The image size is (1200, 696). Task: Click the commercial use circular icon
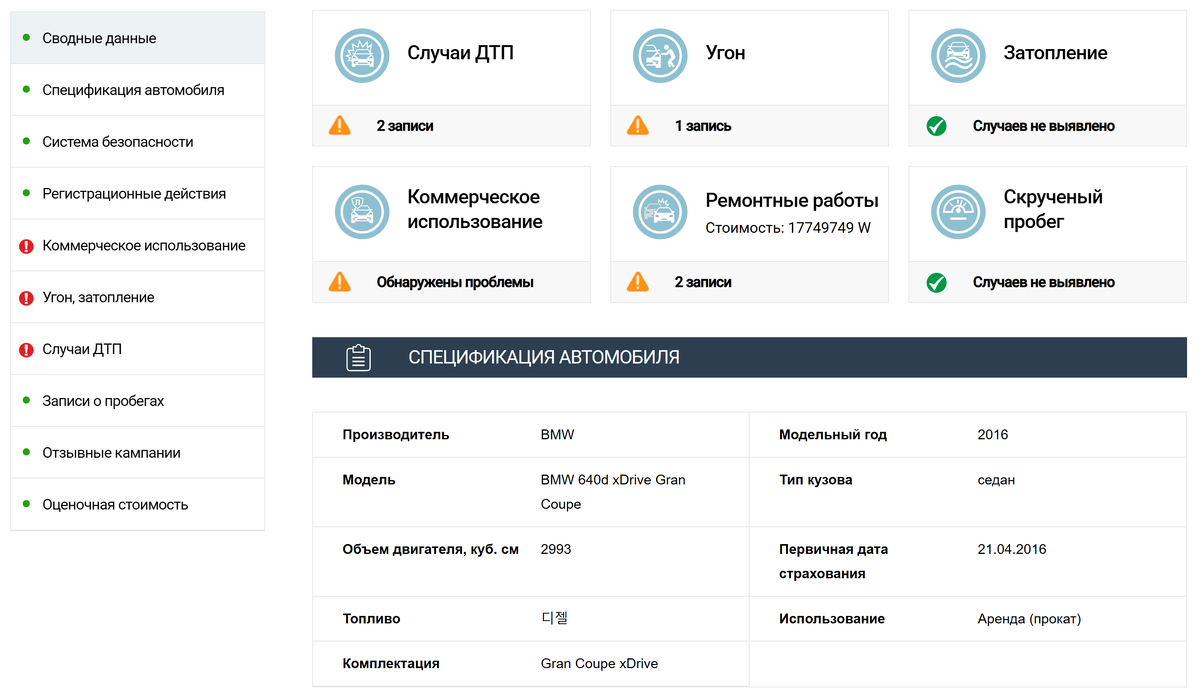click(361, 211)
